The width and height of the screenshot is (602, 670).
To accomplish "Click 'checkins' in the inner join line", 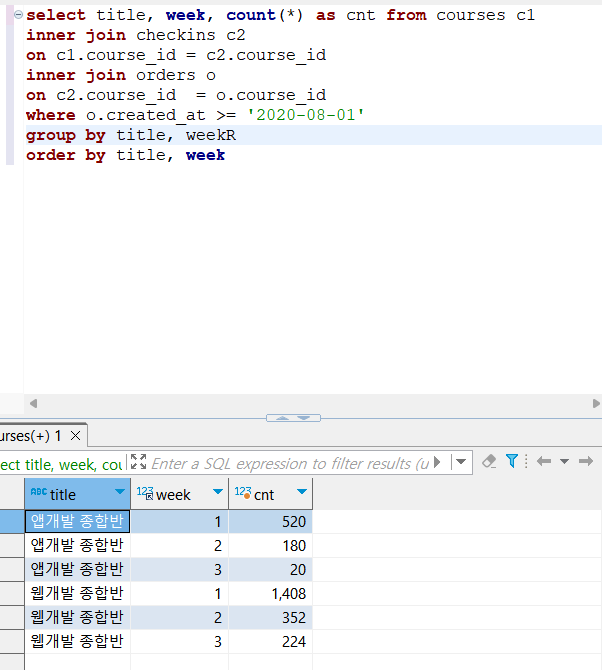I will pos(176,35).
